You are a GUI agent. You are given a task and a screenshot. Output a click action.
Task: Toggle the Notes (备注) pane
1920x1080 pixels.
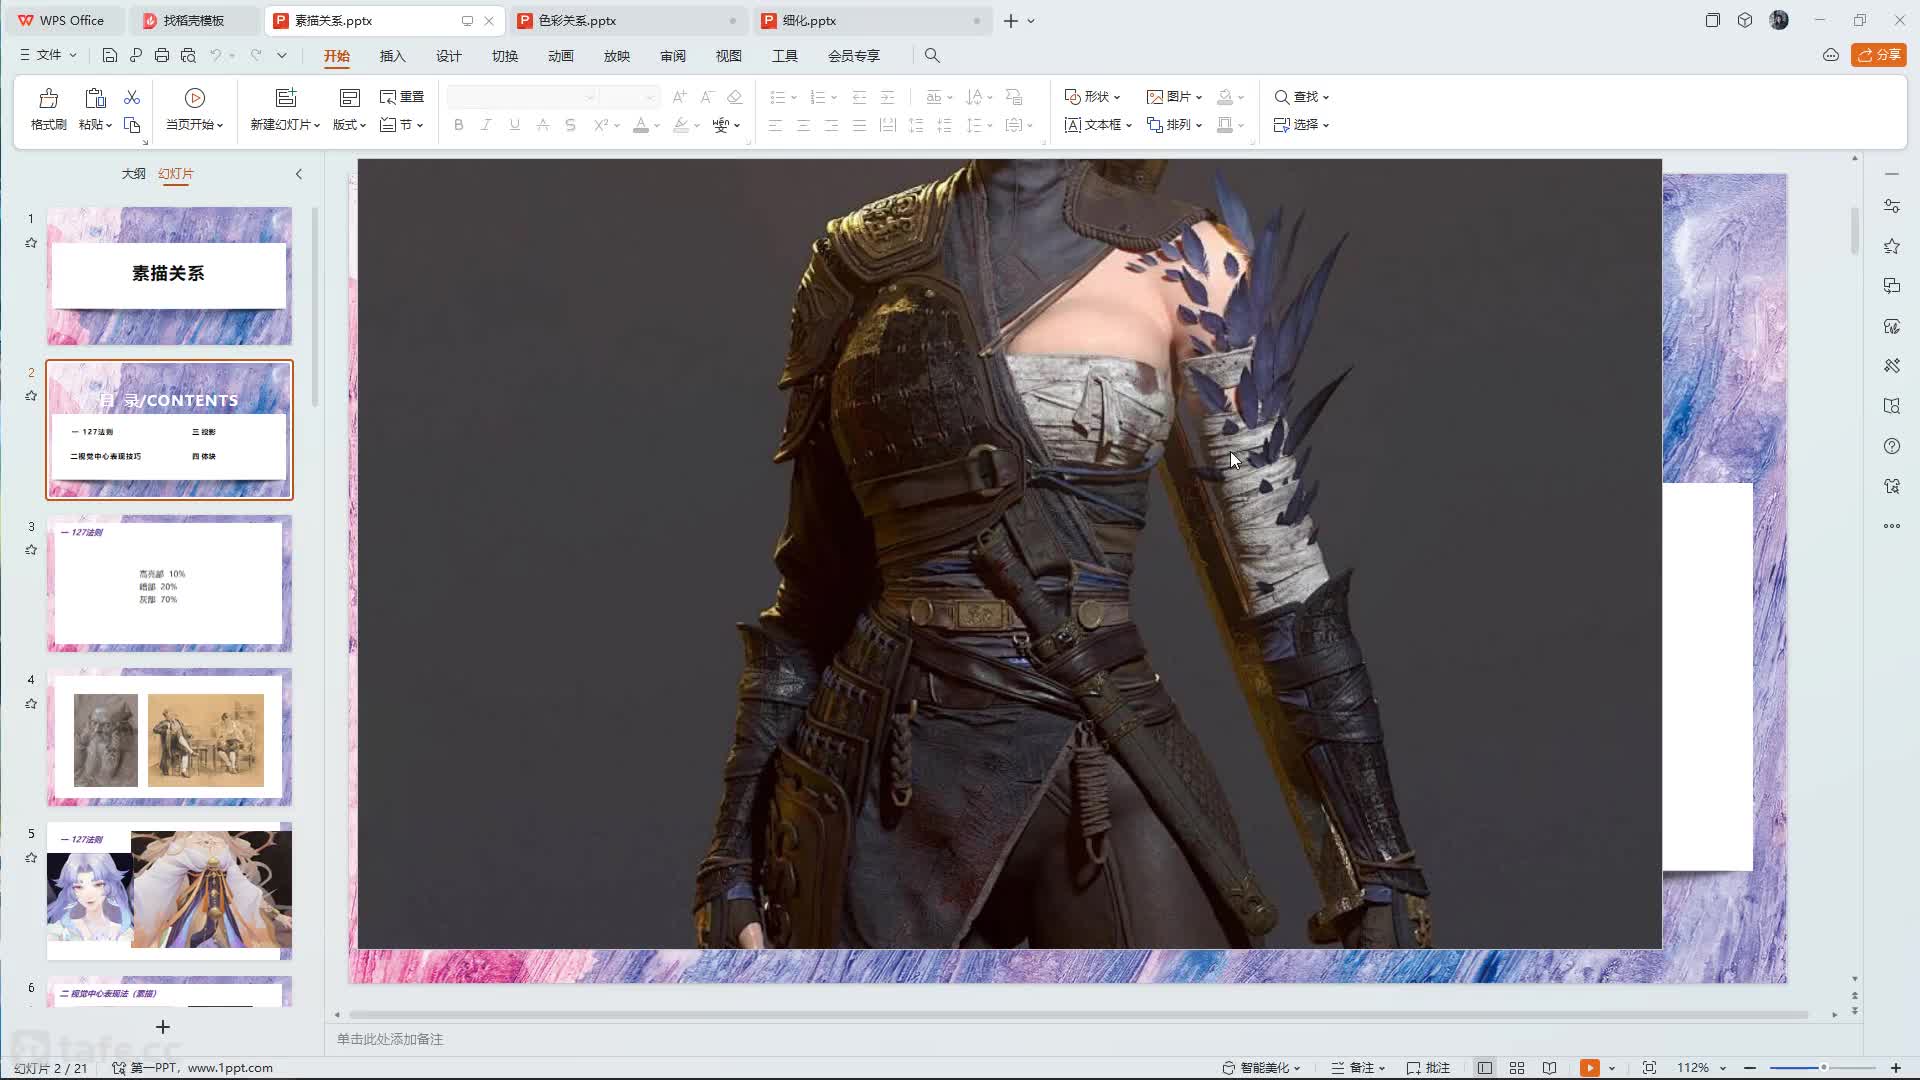point(1357,1068)
